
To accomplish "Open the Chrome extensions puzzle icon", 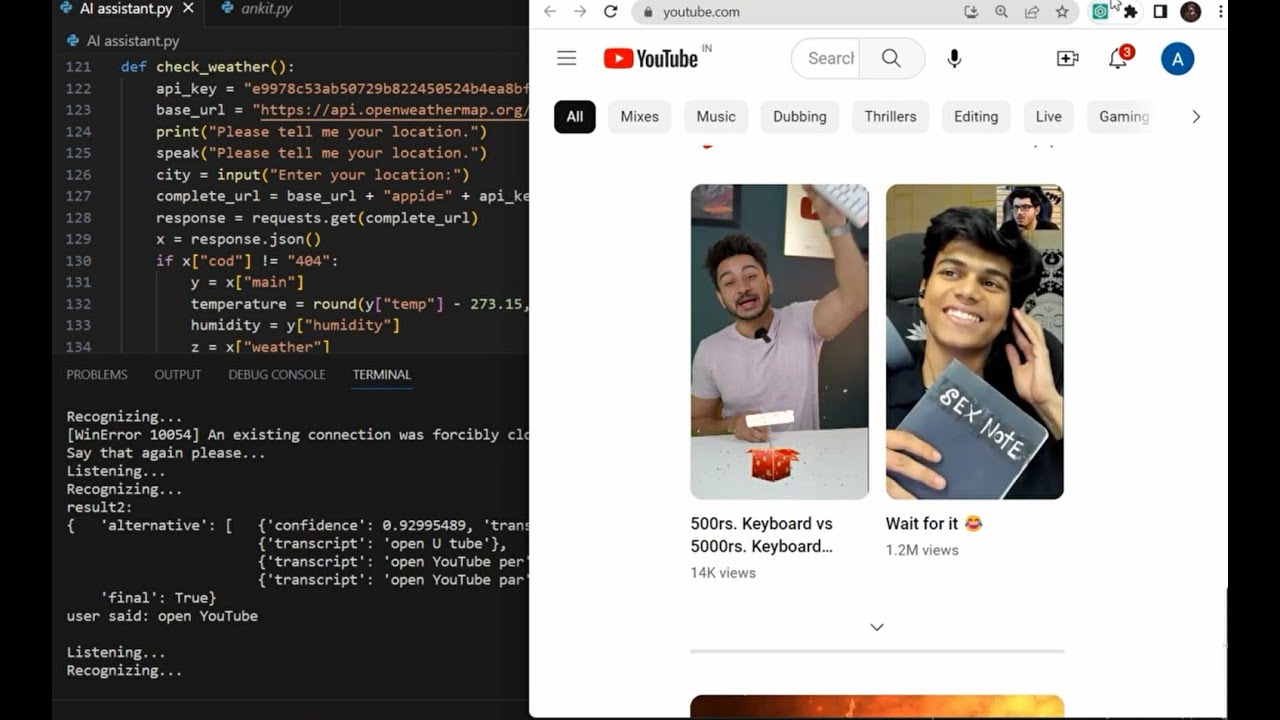I will click(x=1128, y=12).
